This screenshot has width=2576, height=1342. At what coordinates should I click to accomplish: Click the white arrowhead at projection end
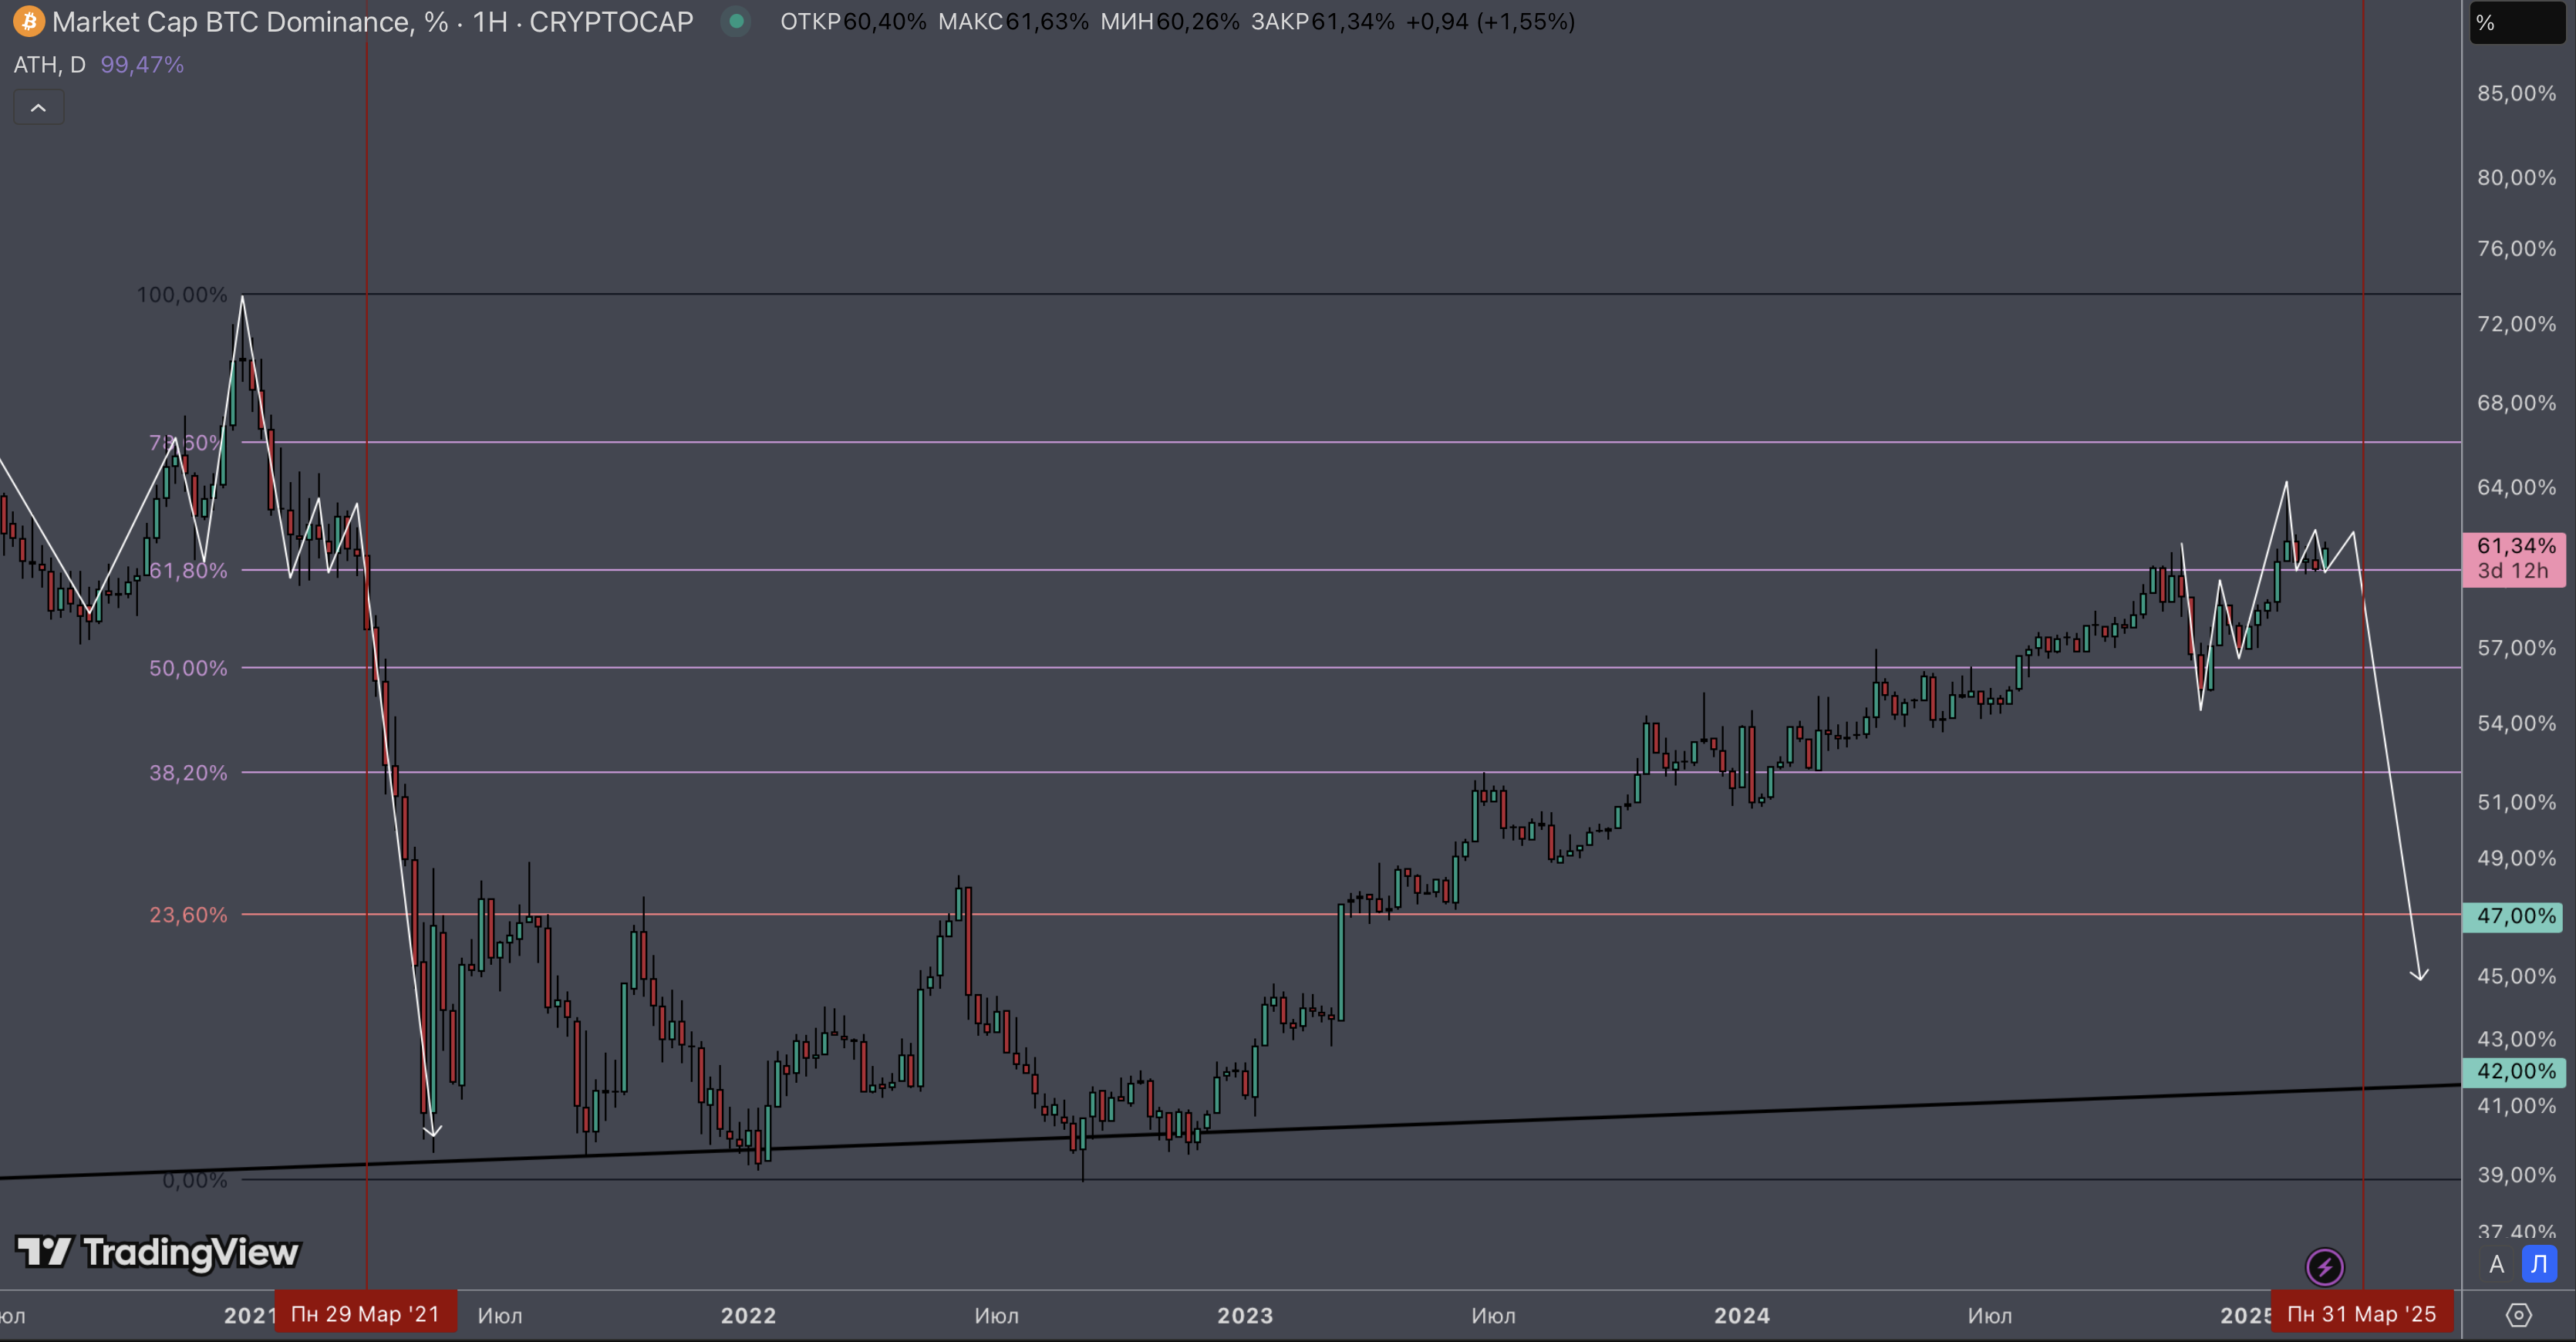[x=2419, y=974]
